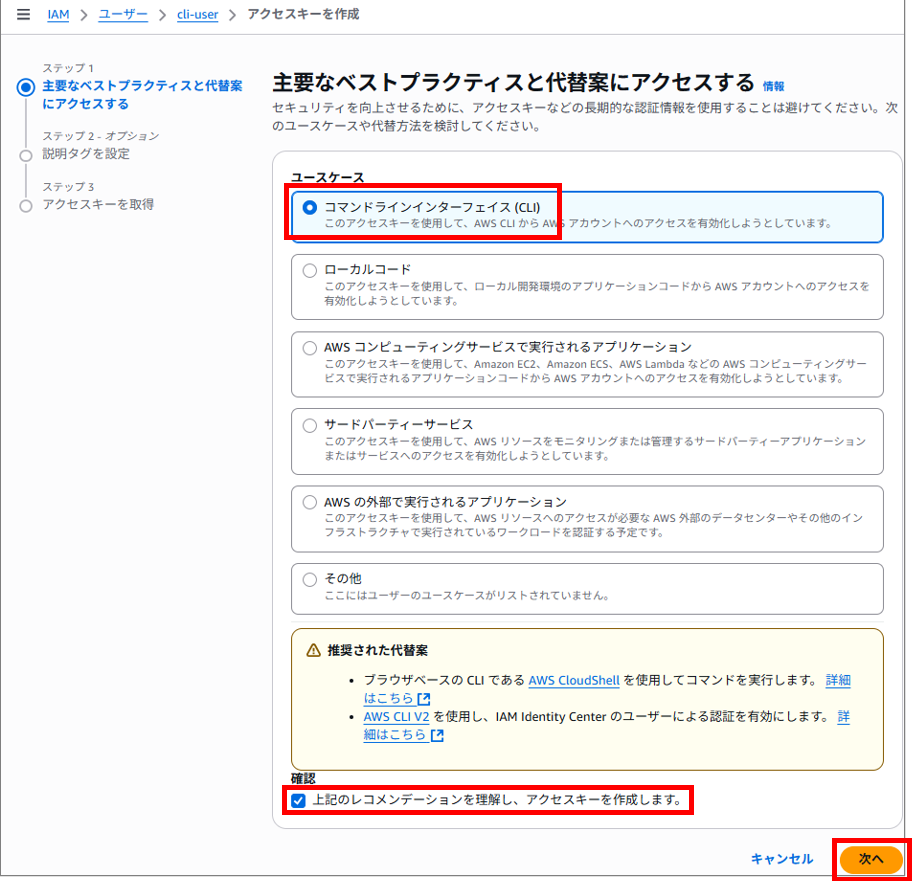This screenshot has width=915, height=881.
Task: Open the hamburger navigation menu
Action: (x=23, y=14)
